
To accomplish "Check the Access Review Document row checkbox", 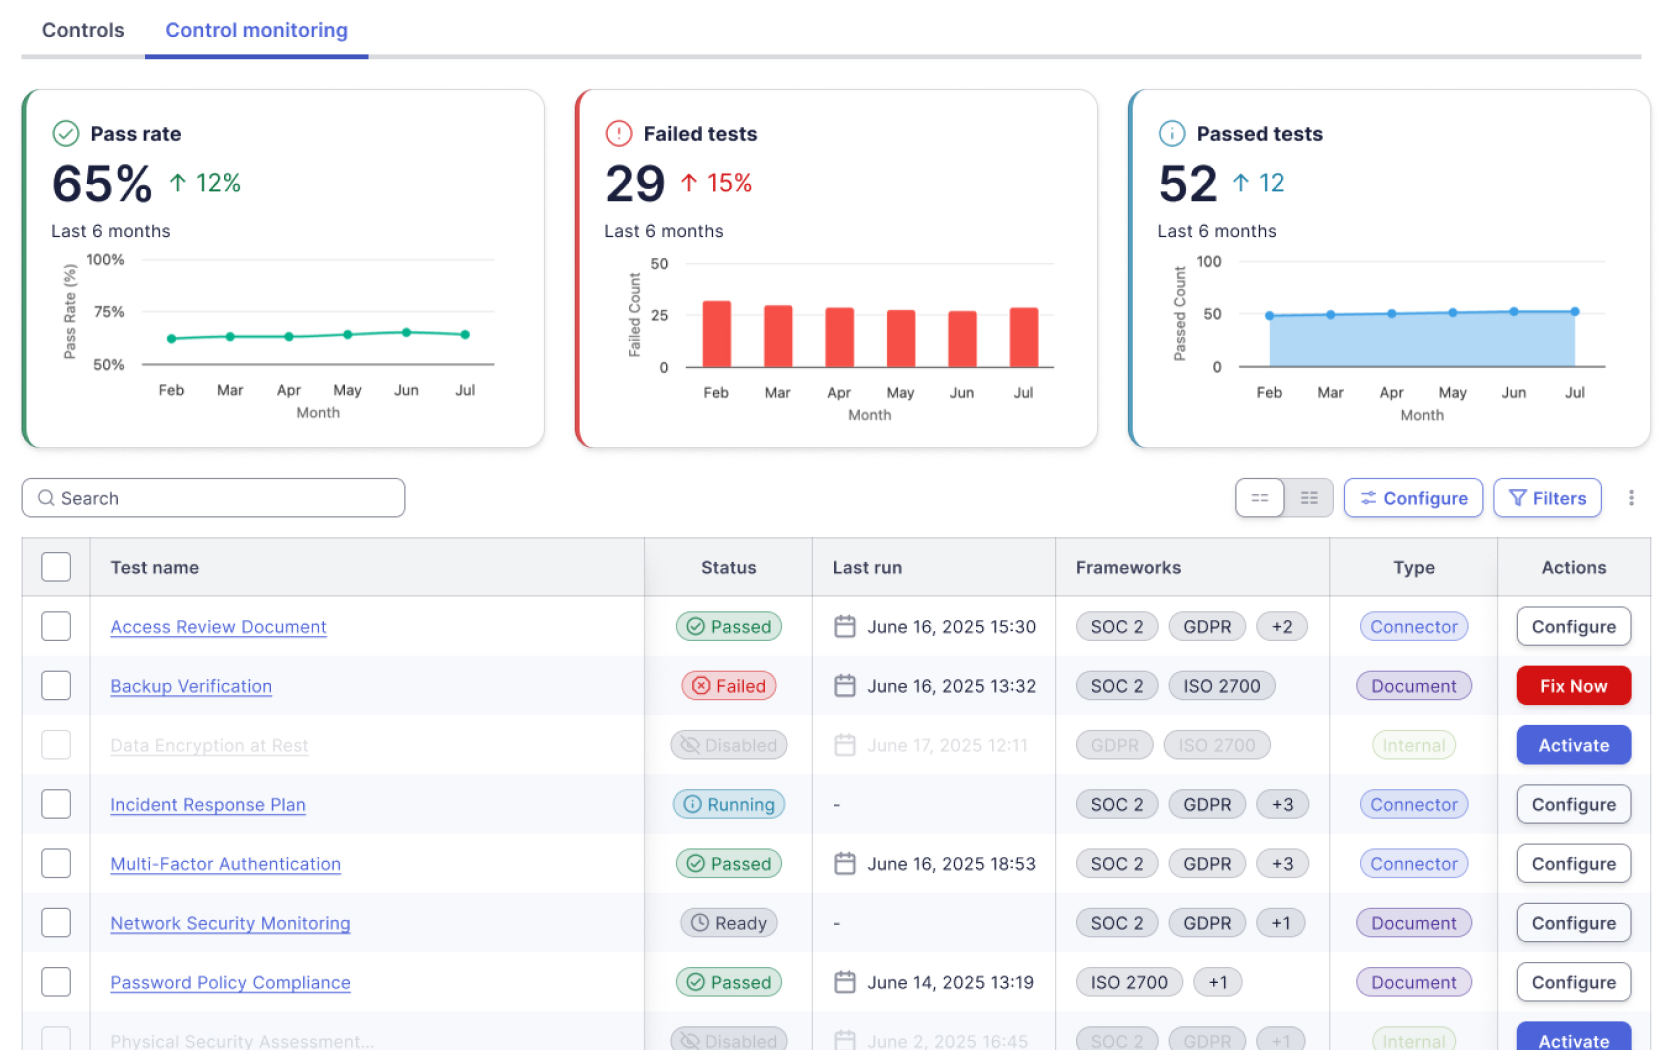I will (56, 627).
